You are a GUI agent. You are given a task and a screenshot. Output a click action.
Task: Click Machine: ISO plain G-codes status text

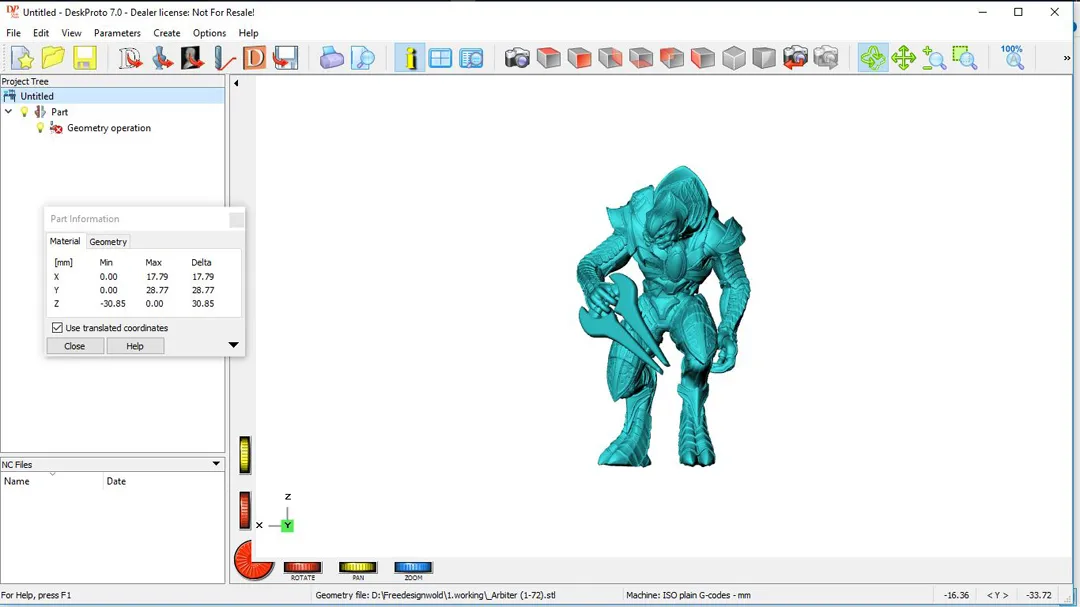point(688,595)
